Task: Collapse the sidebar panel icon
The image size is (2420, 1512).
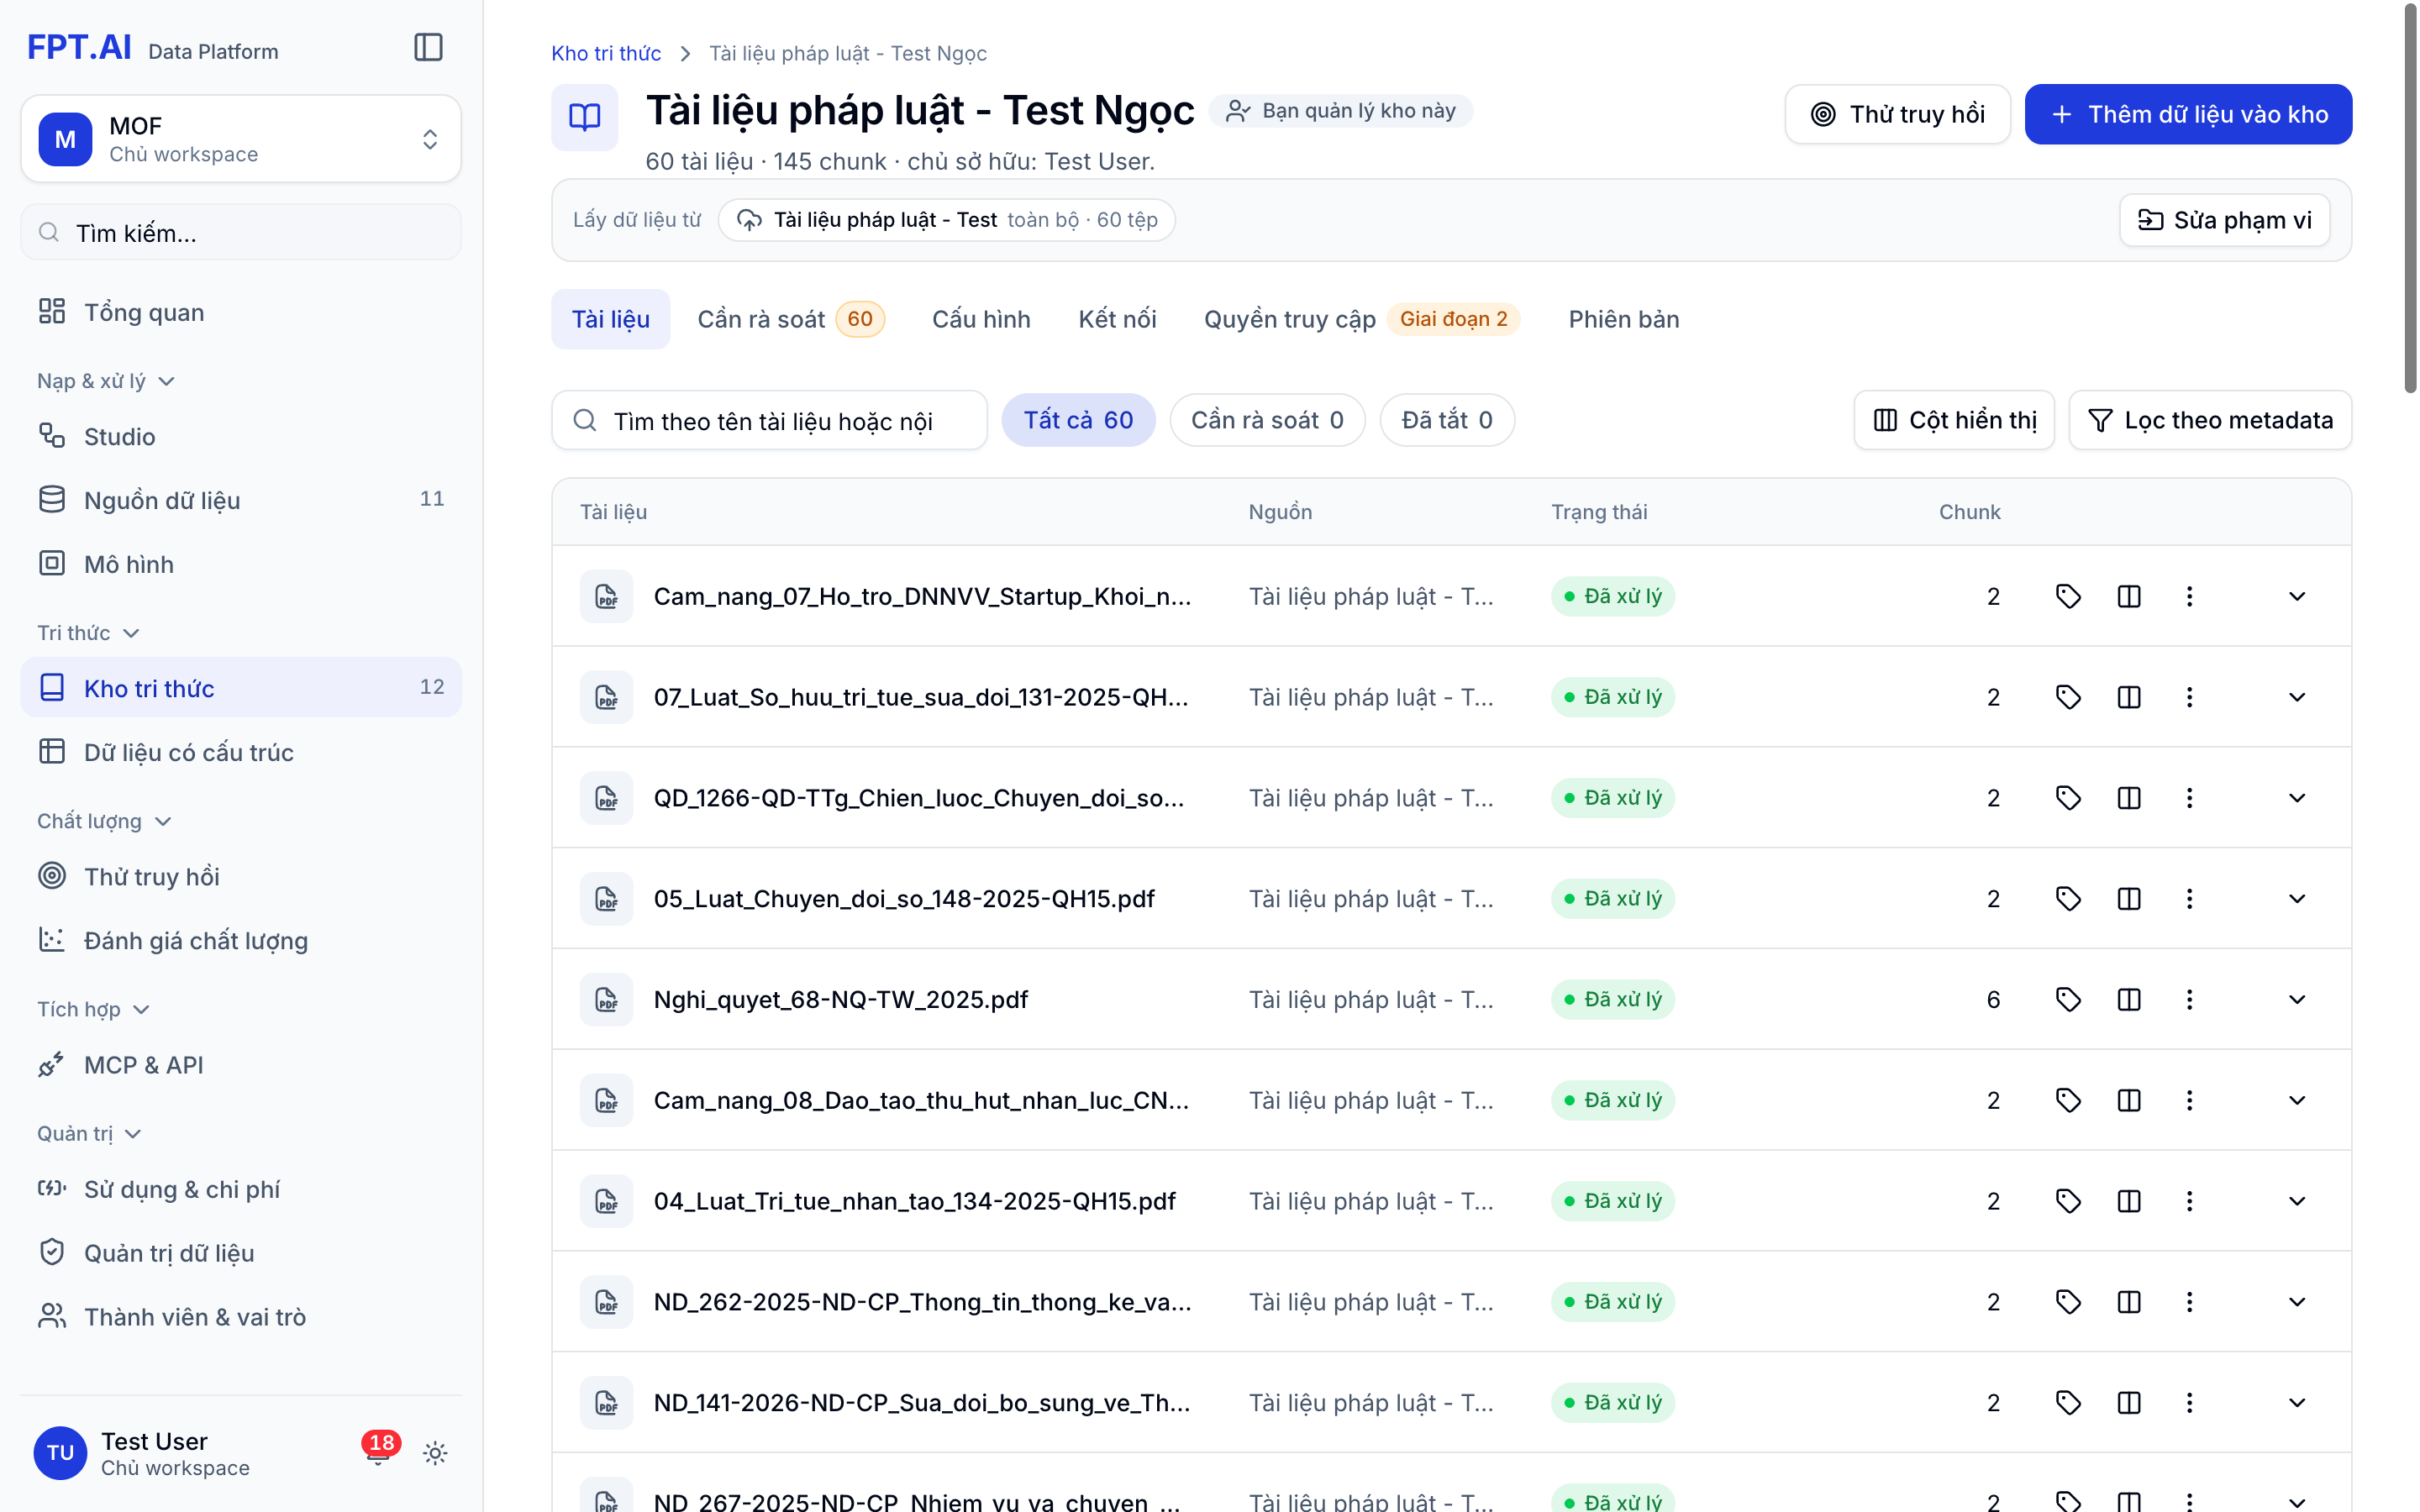Action: (428, 47)
